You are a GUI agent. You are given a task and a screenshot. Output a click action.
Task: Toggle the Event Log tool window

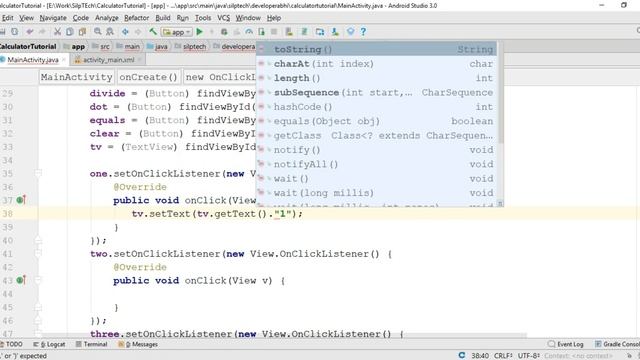566,344
